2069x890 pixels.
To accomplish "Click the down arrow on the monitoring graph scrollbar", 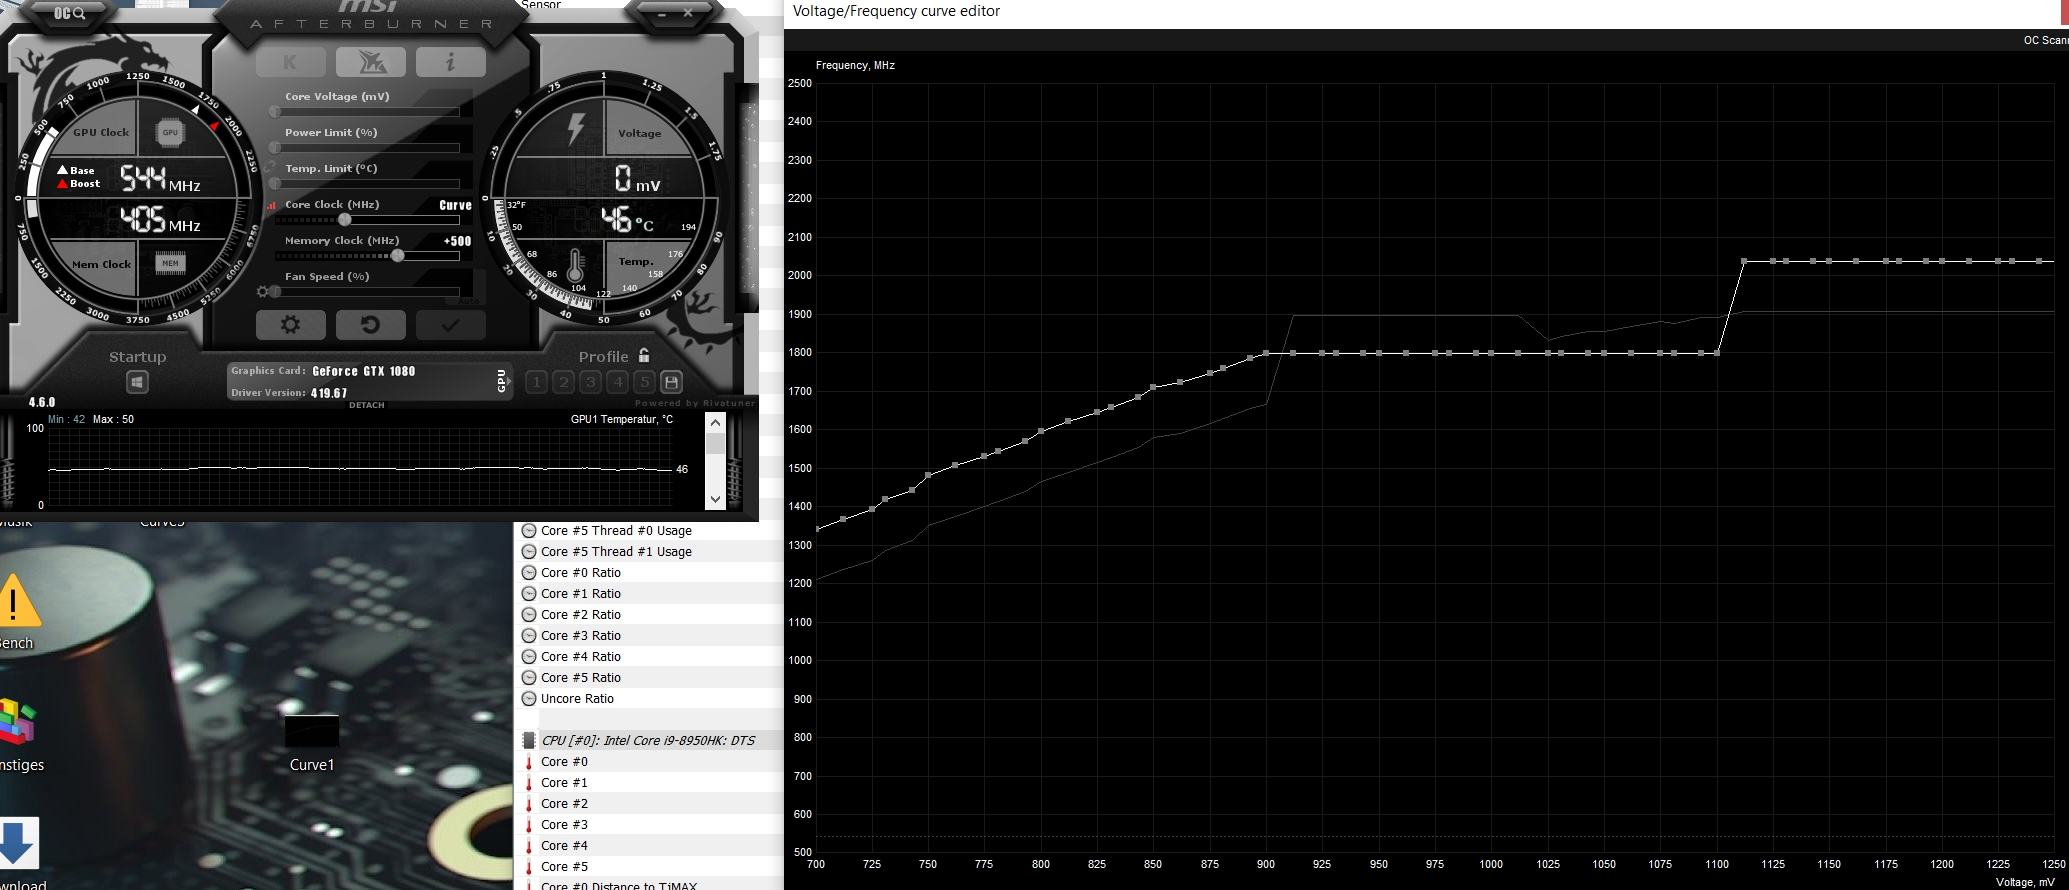I will 715,498.
